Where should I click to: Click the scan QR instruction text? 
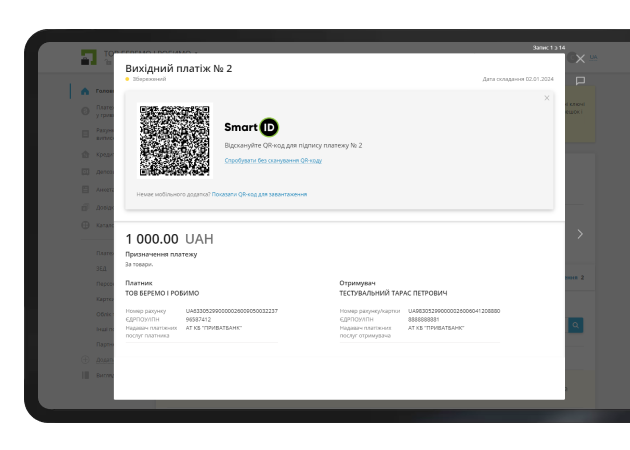293,145
